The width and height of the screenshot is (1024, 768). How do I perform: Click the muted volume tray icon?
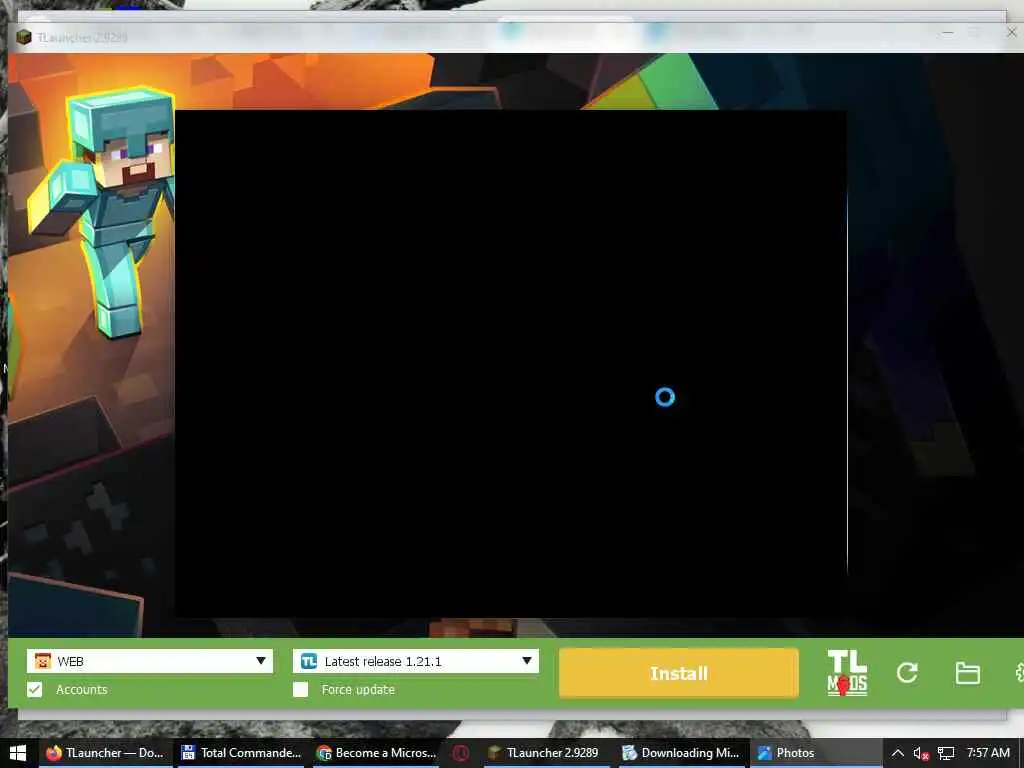tap(921, 753)
